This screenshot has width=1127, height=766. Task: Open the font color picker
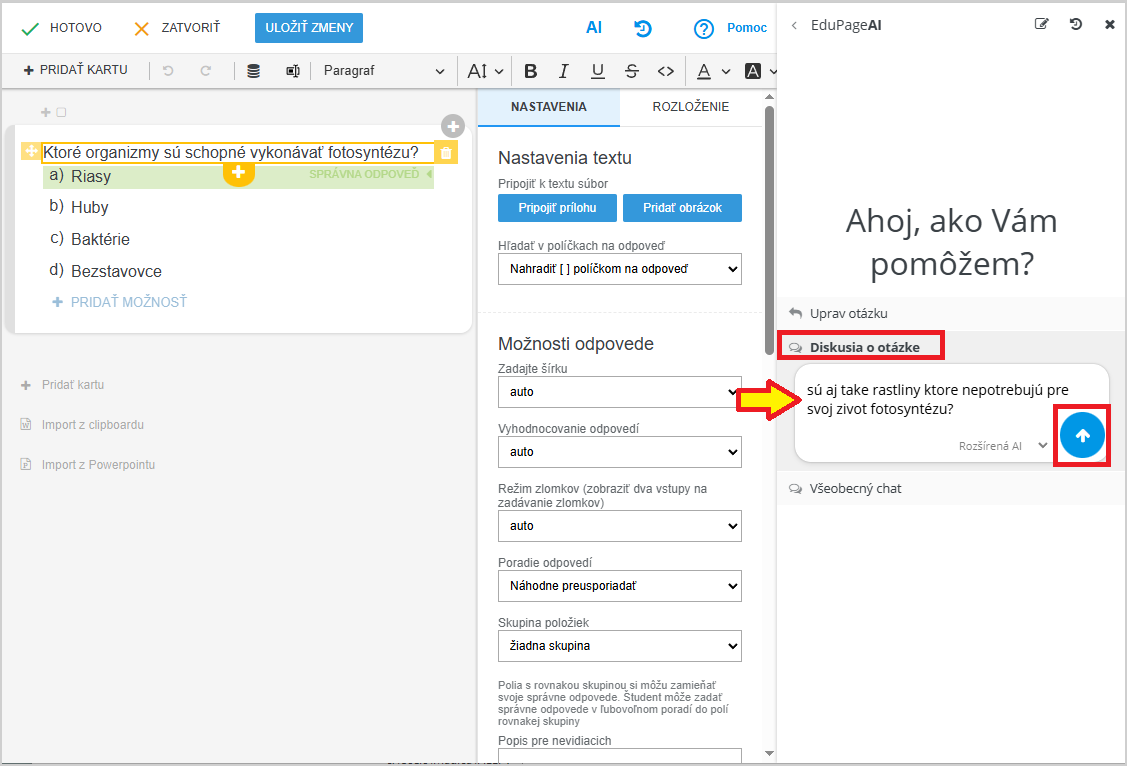click(x=704, y=71)
